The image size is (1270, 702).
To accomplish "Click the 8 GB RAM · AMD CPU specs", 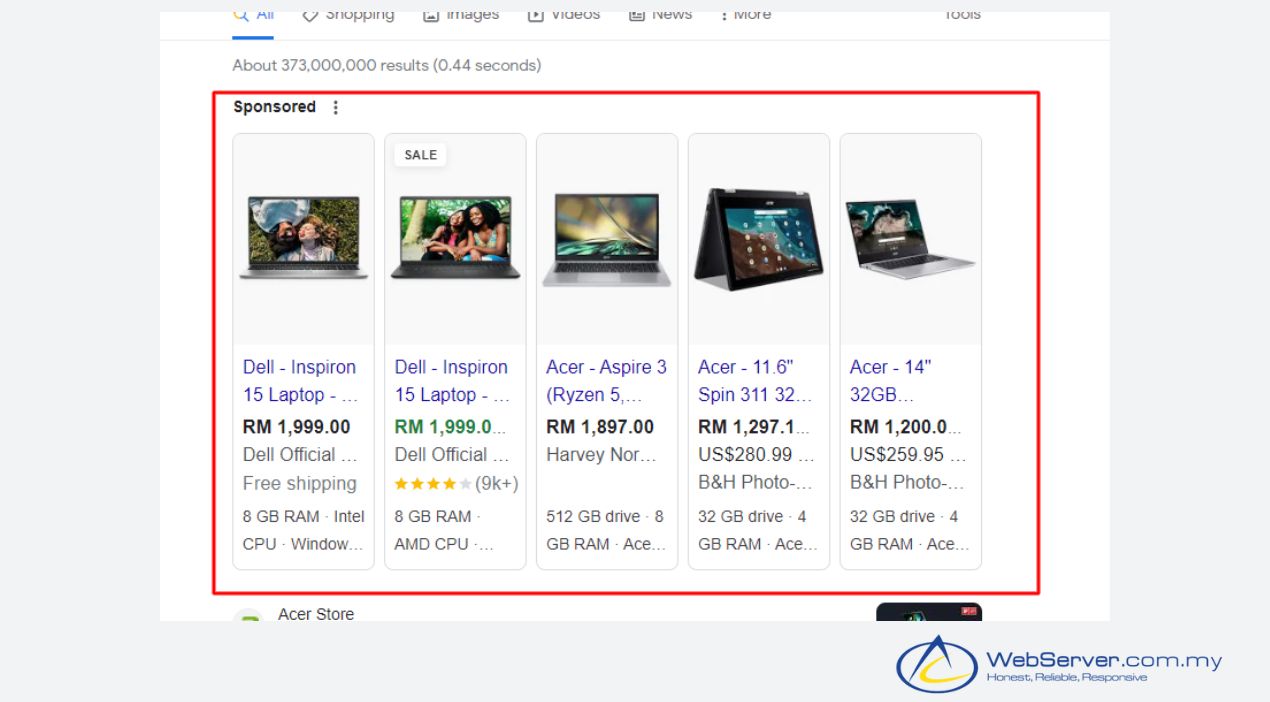I will click(x=444, y=530).
